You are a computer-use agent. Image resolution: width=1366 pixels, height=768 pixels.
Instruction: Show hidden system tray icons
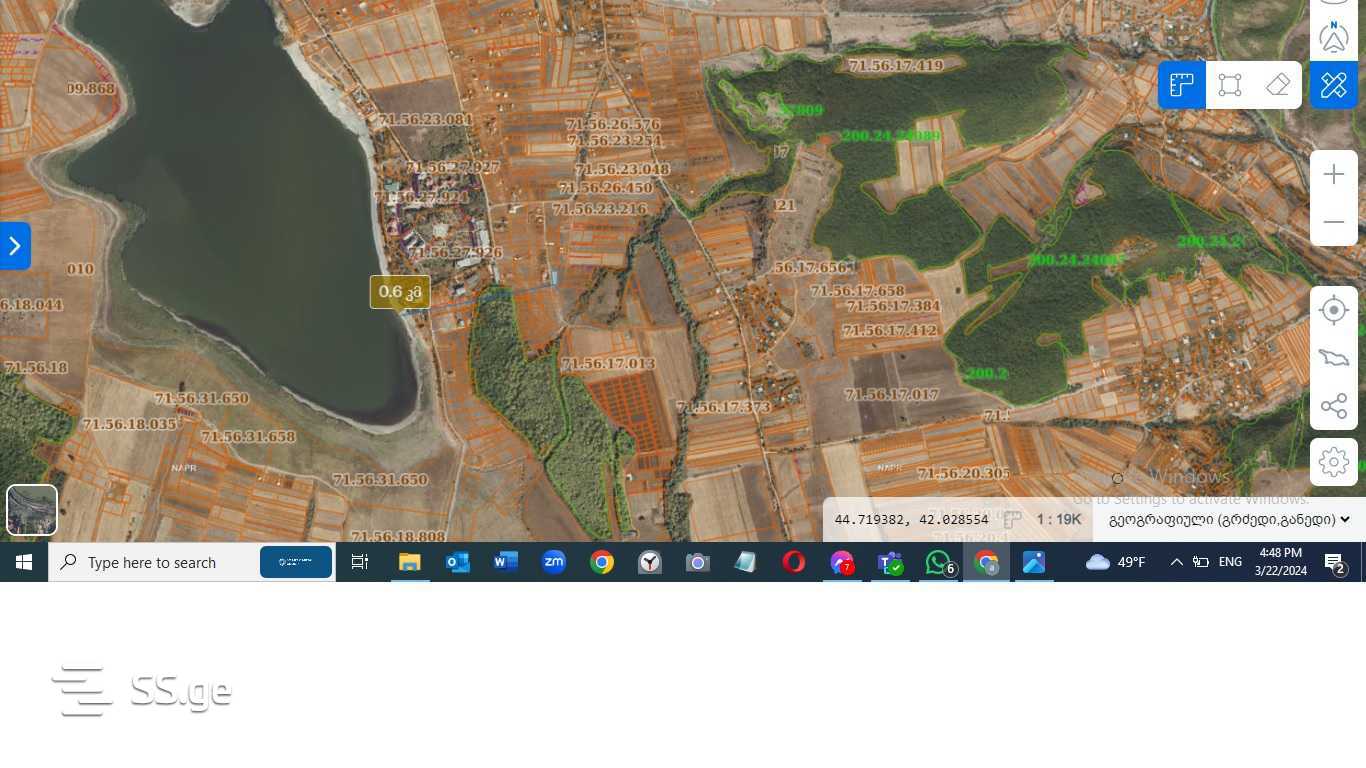click(x=1176, y=563)
